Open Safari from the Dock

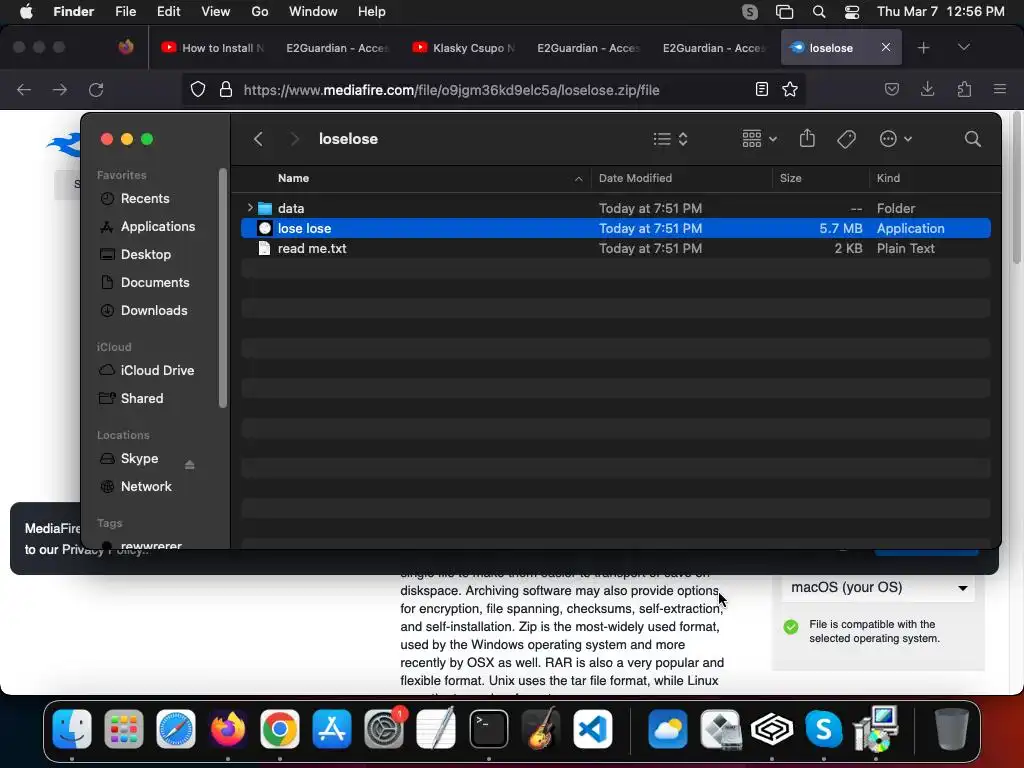pos(176,729)
